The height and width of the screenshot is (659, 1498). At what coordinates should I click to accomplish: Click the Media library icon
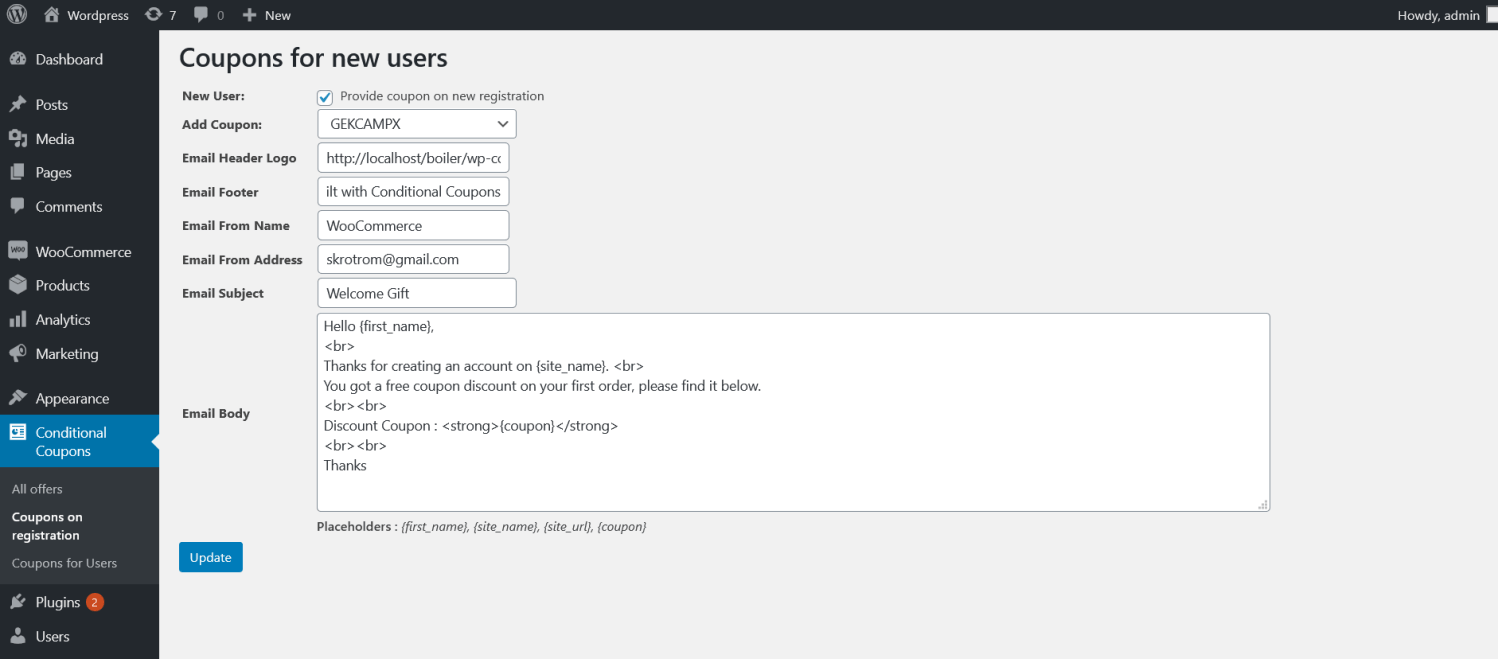[18, 138]
